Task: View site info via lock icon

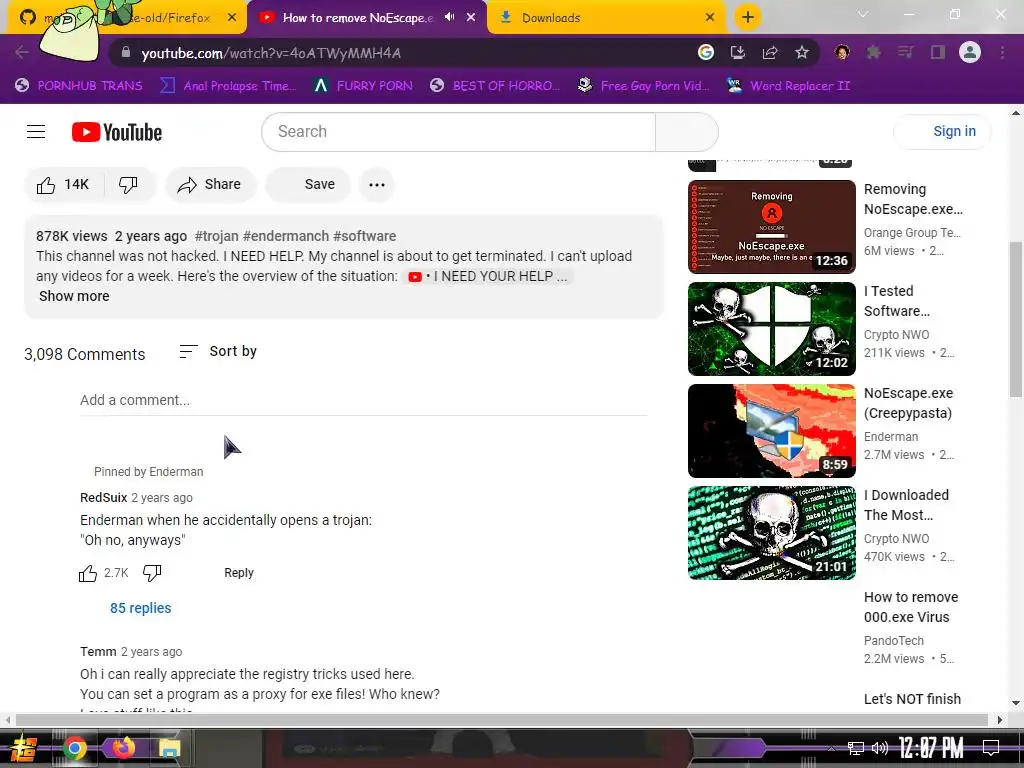Action: pos(126,52)
